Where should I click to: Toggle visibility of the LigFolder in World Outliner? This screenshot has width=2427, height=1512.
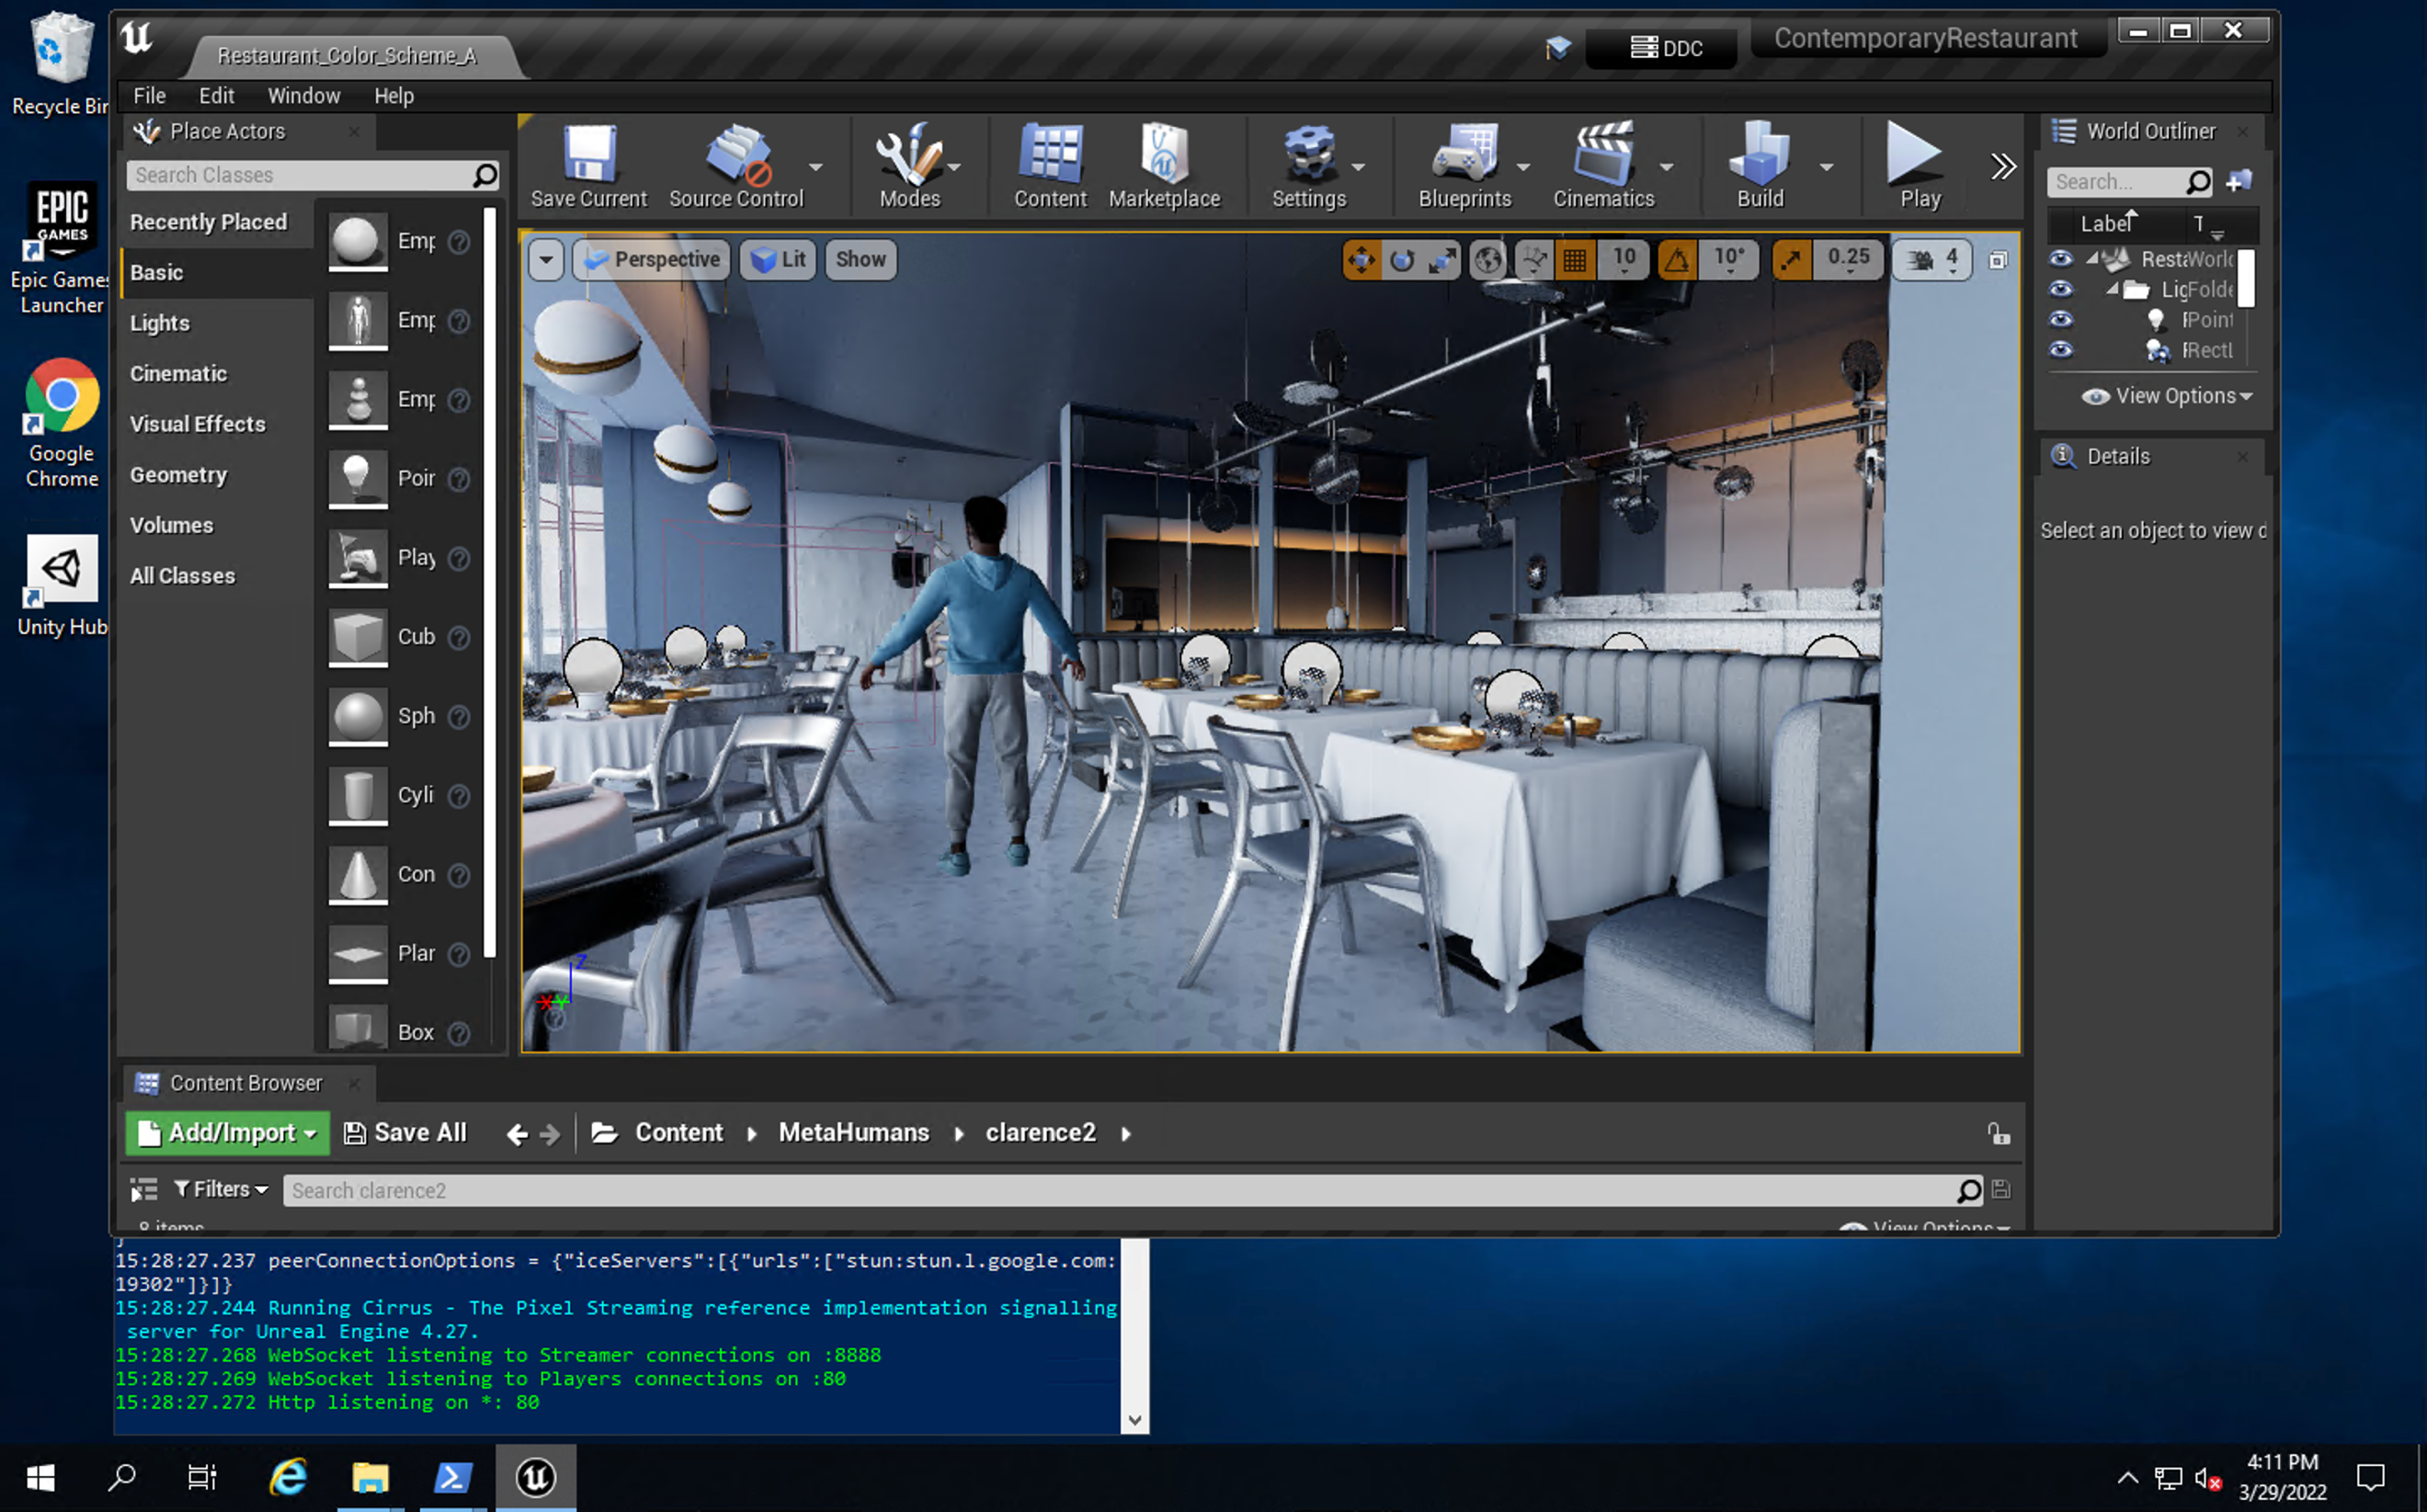[x=2061, y=289]
